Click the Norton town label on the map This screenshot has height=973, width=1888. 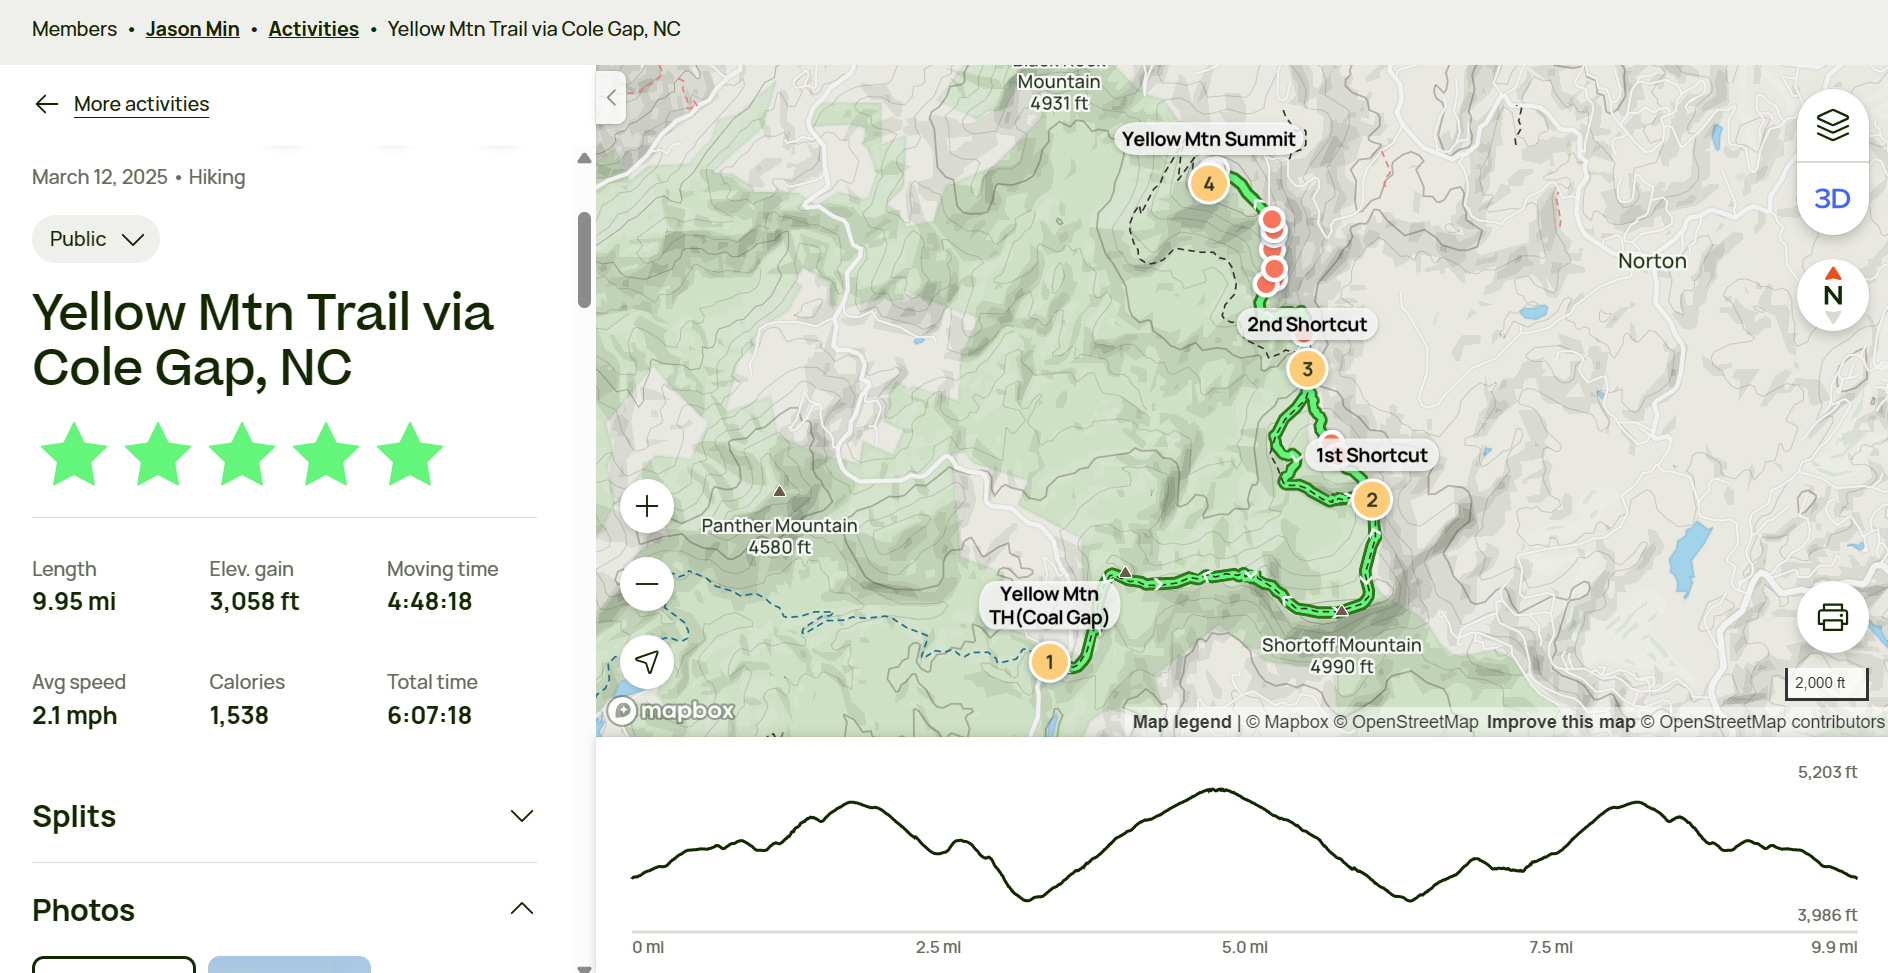point(1652,261)
